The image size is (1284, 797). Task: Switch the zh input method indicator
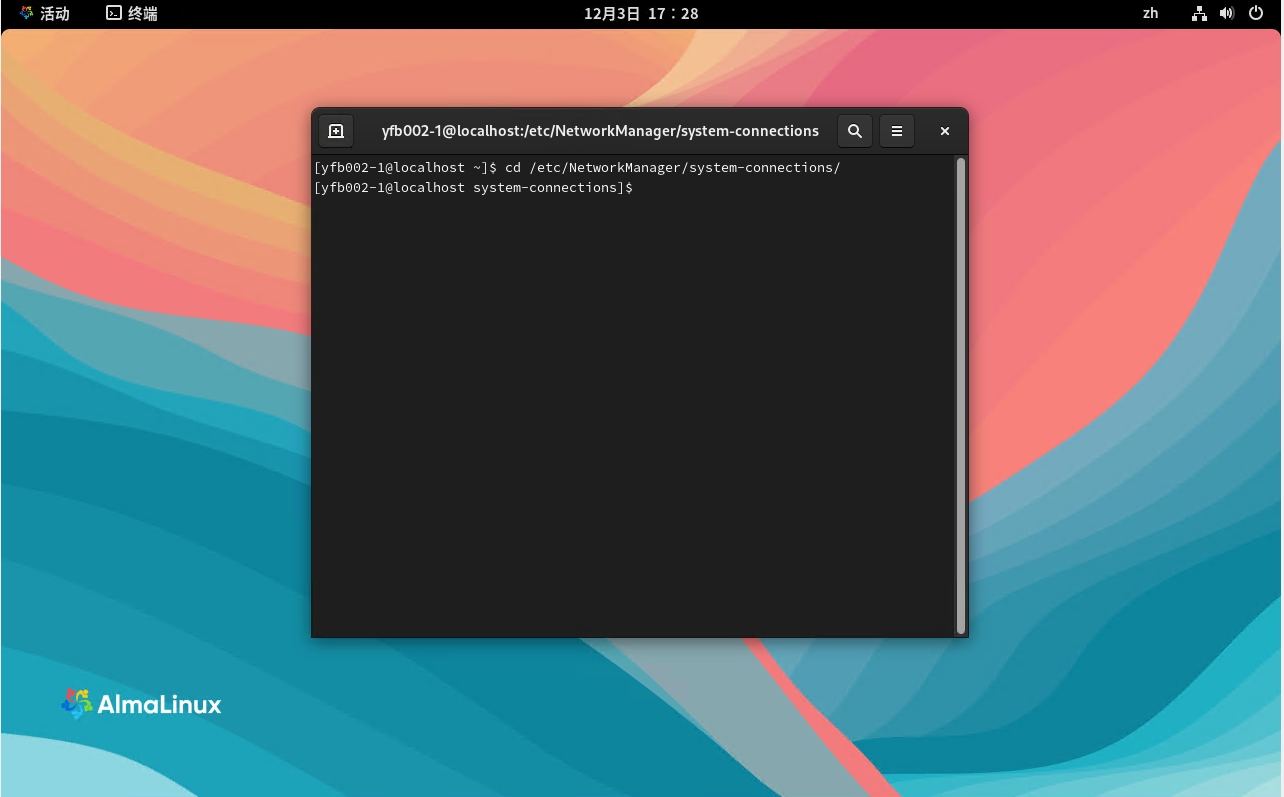coord(1150,14)
